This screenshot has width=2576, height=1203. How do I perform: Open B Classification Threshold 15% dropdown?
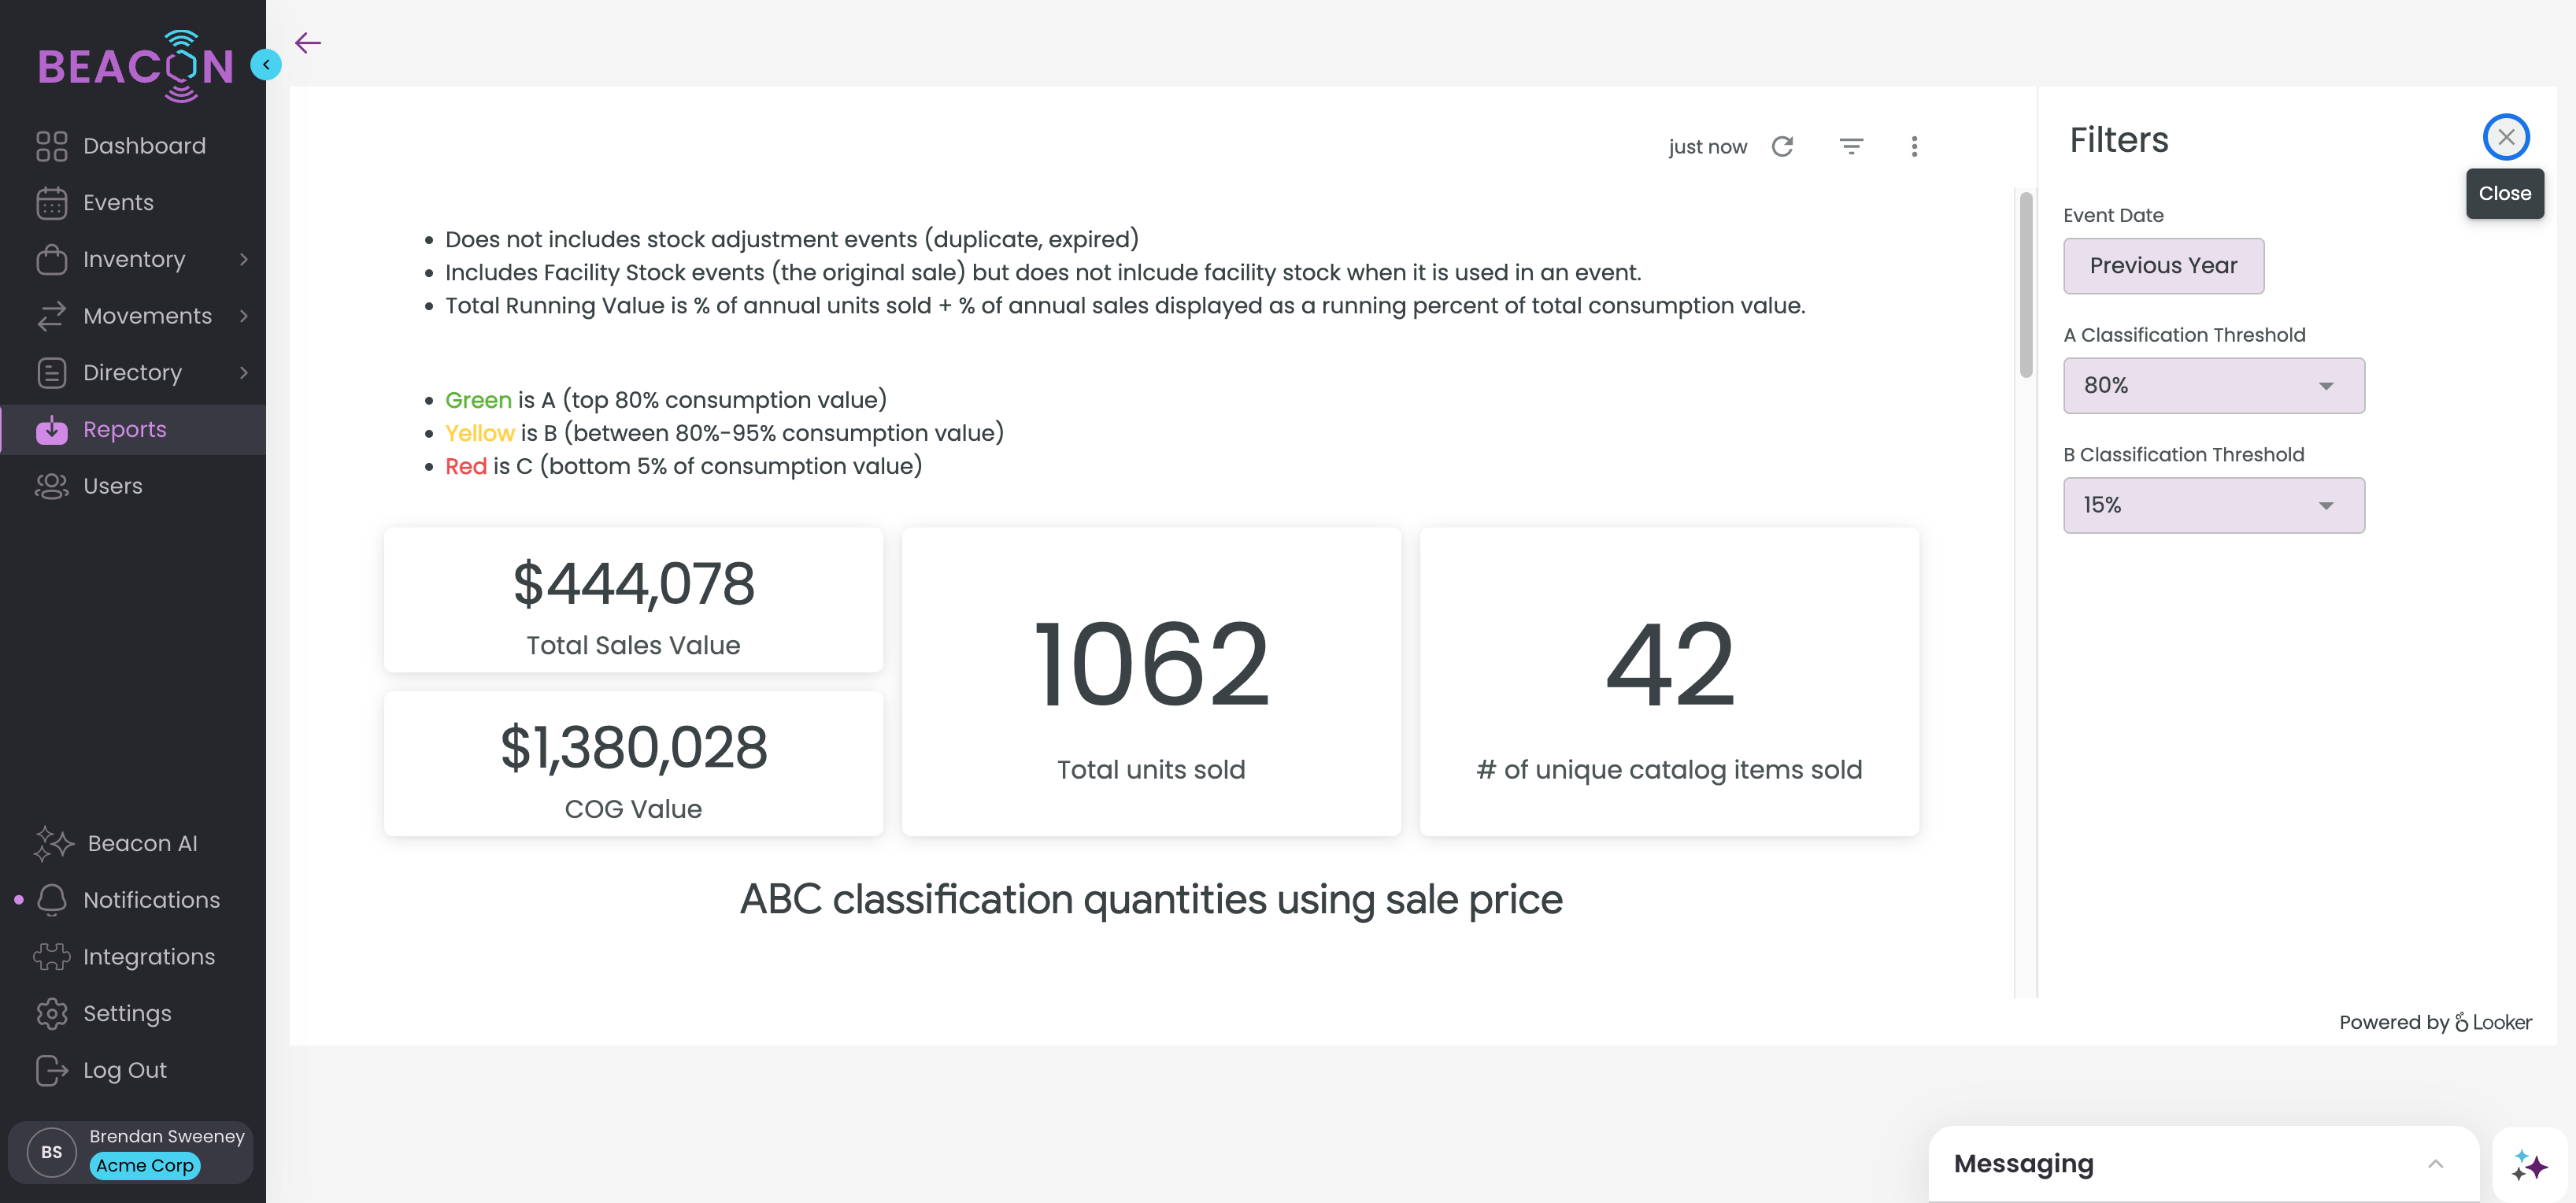pos(2213,506)
